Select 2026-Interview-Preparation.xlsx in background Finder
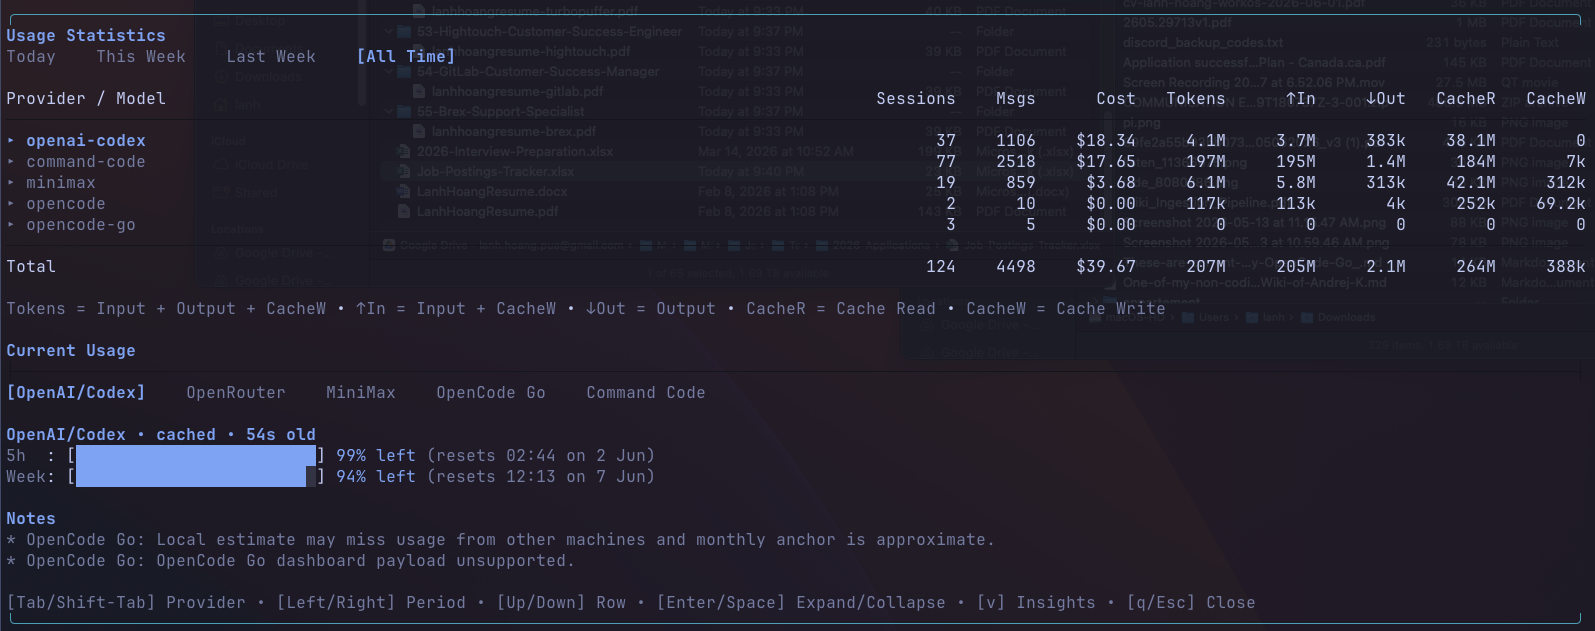1595x631 pixels. tap(515, 151)
